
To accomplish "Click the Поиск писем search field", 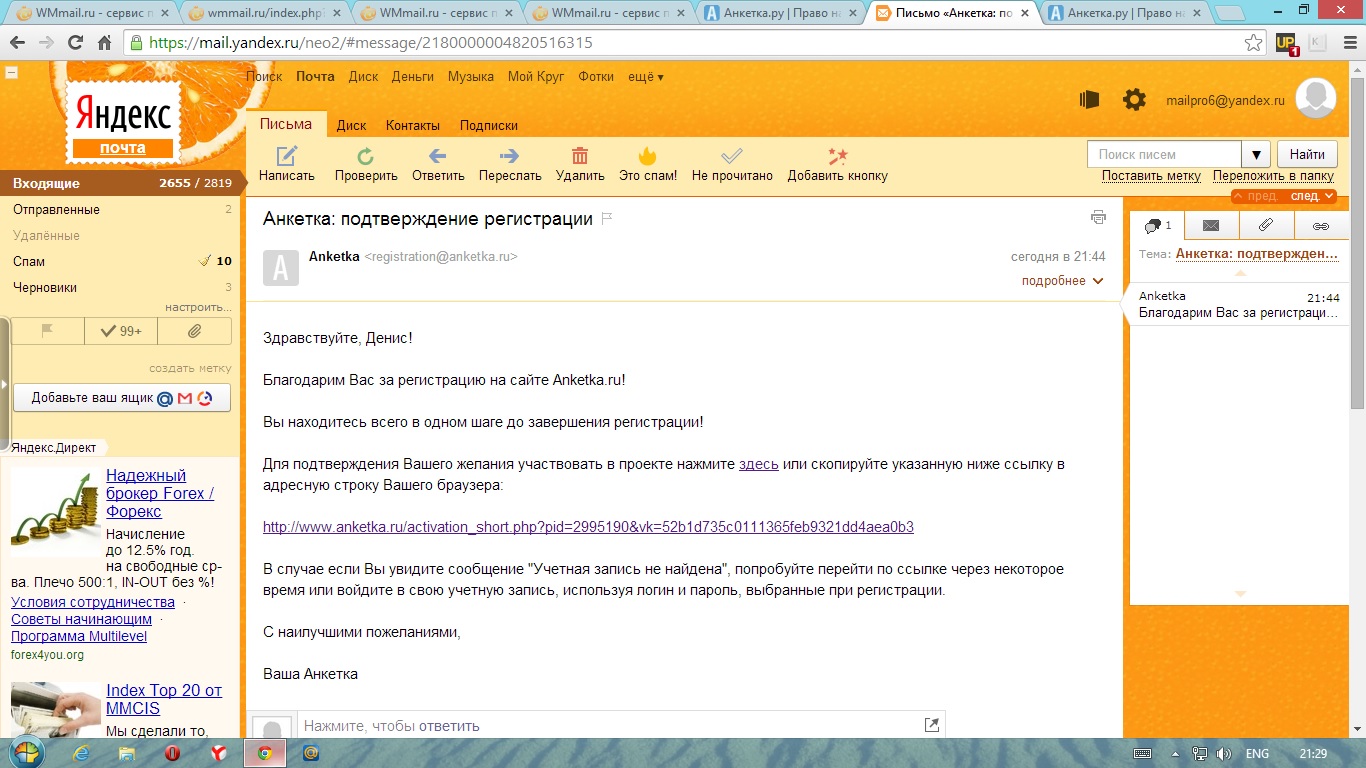I will coord(1164,154).
